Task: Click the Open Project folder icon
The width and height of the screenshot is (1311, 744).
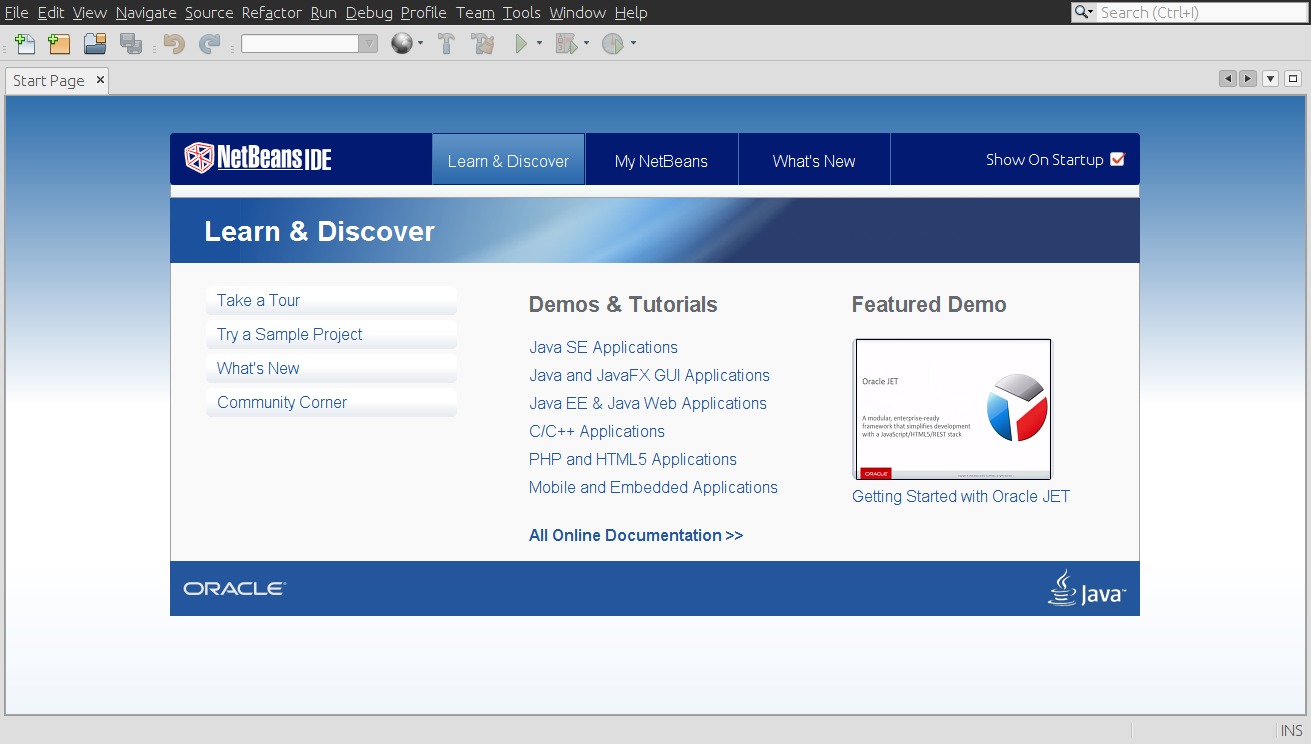Action: (95, 44)
